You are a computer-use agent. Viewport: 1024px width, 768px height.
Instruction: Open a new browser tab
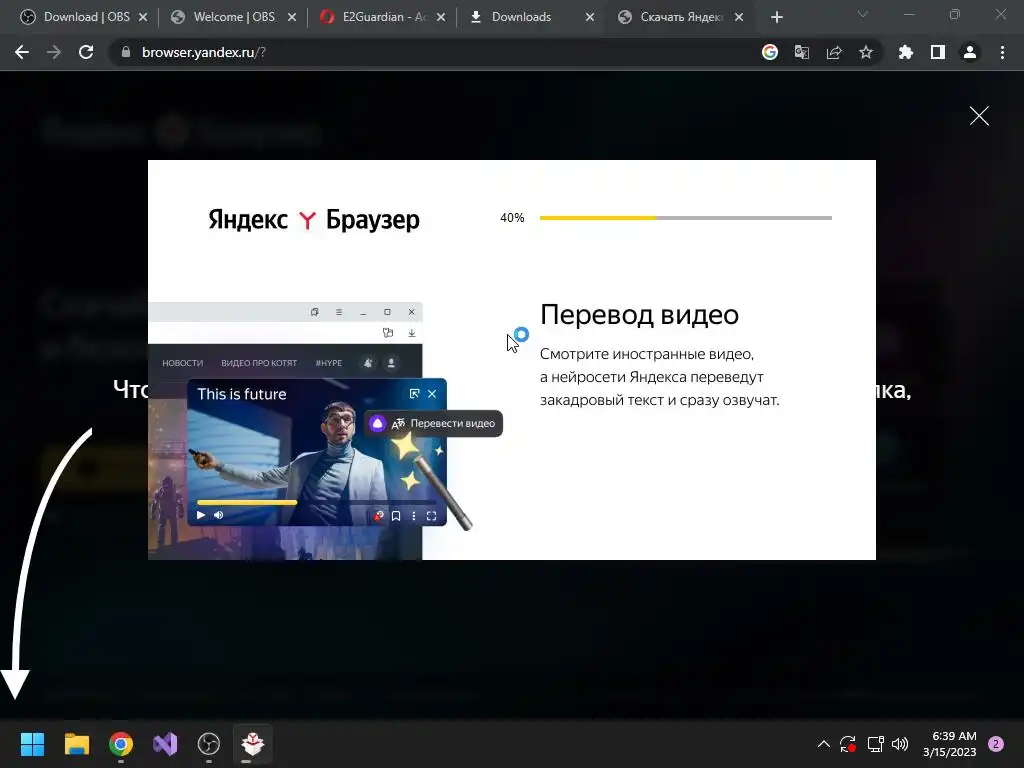click(776, 17)
